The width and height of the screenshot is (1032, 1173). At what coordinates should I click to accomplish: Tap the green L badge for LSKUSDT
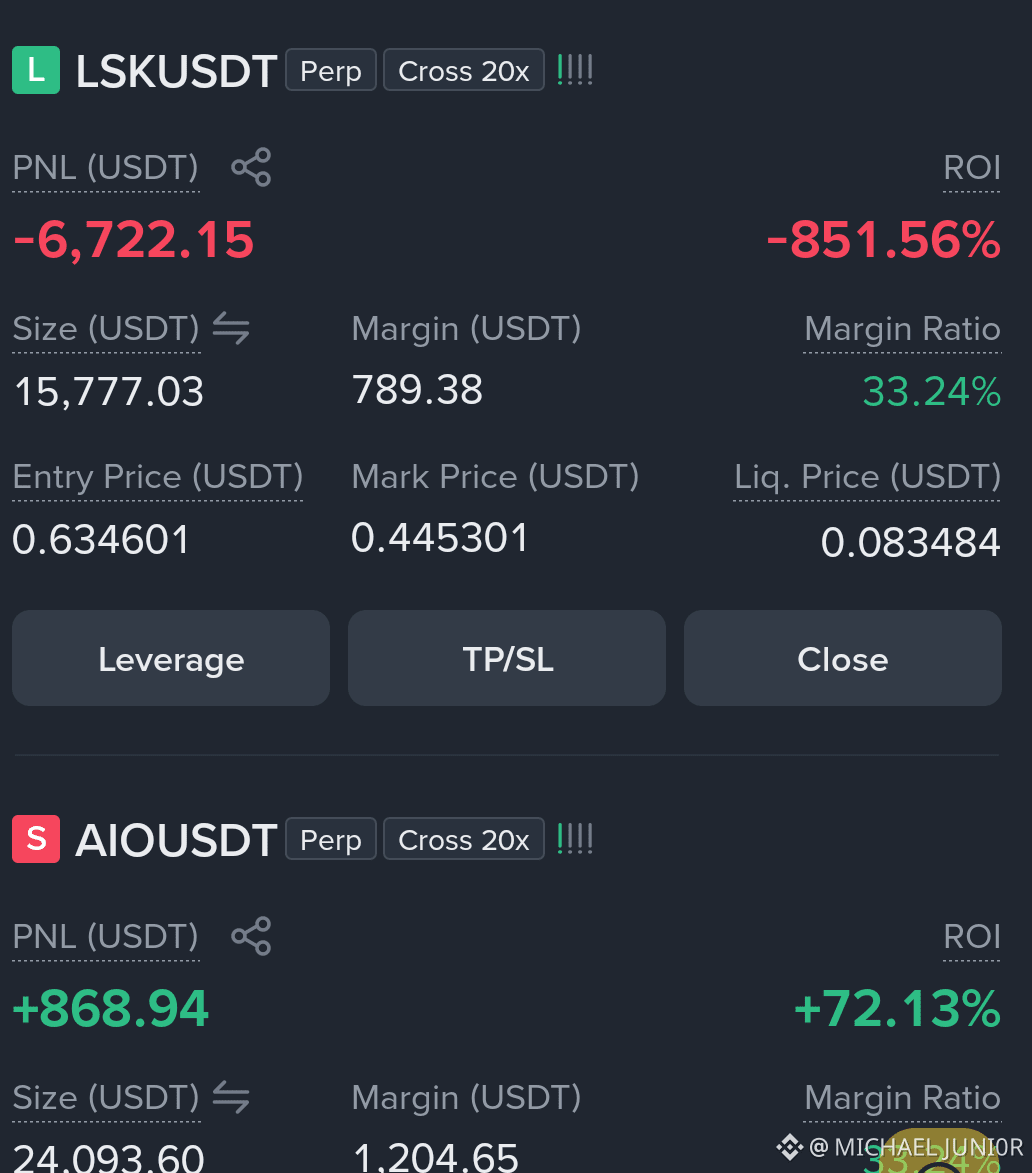pyautogui.click(x=36, y=70)
